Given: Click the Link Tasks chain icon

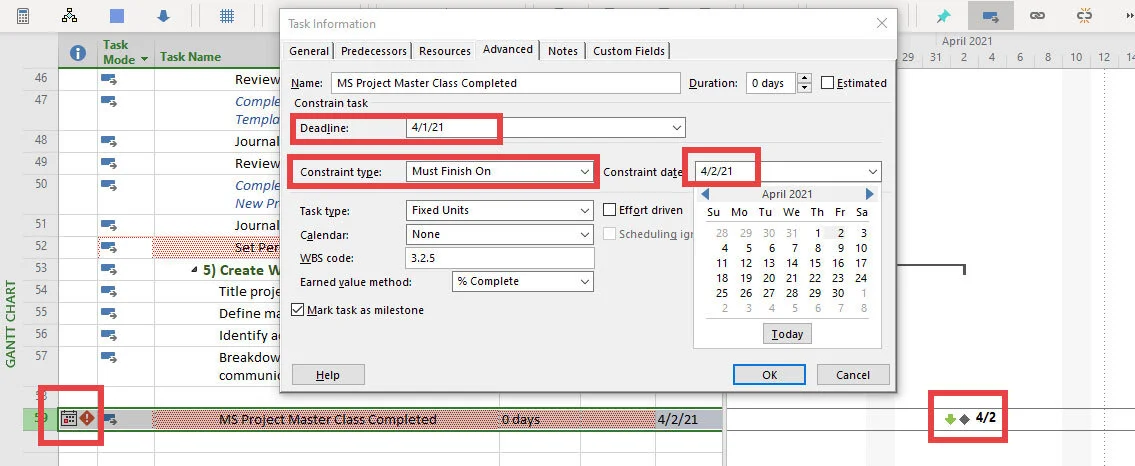Looking at the screenshot, I should pyautogui.click(x=1037, y=16).
